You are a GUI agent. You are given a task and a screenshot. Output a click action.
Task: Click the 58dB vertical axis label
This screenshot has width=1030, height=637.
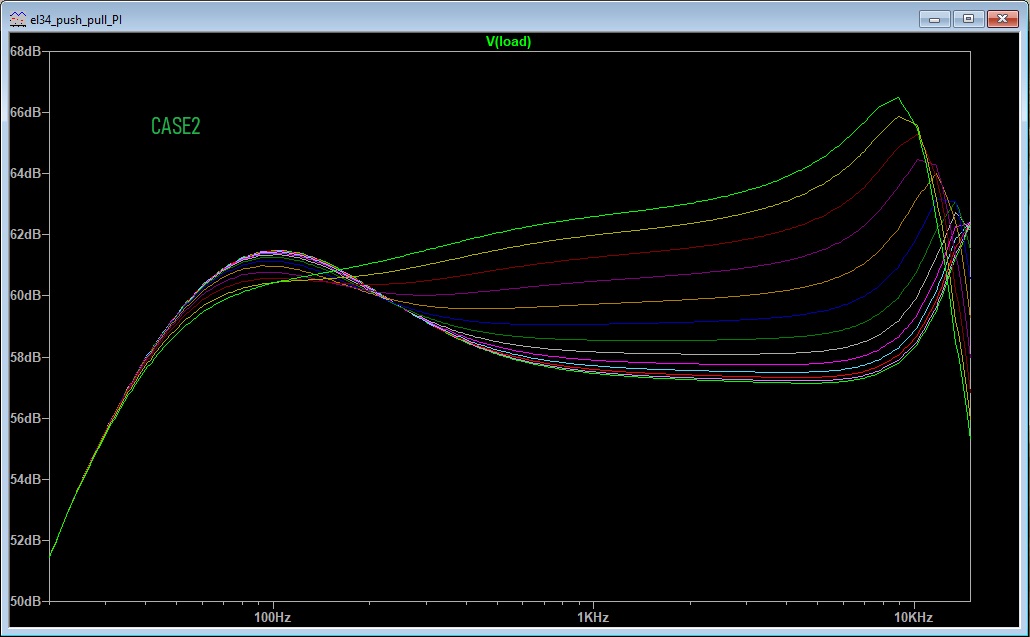[26, 357]
